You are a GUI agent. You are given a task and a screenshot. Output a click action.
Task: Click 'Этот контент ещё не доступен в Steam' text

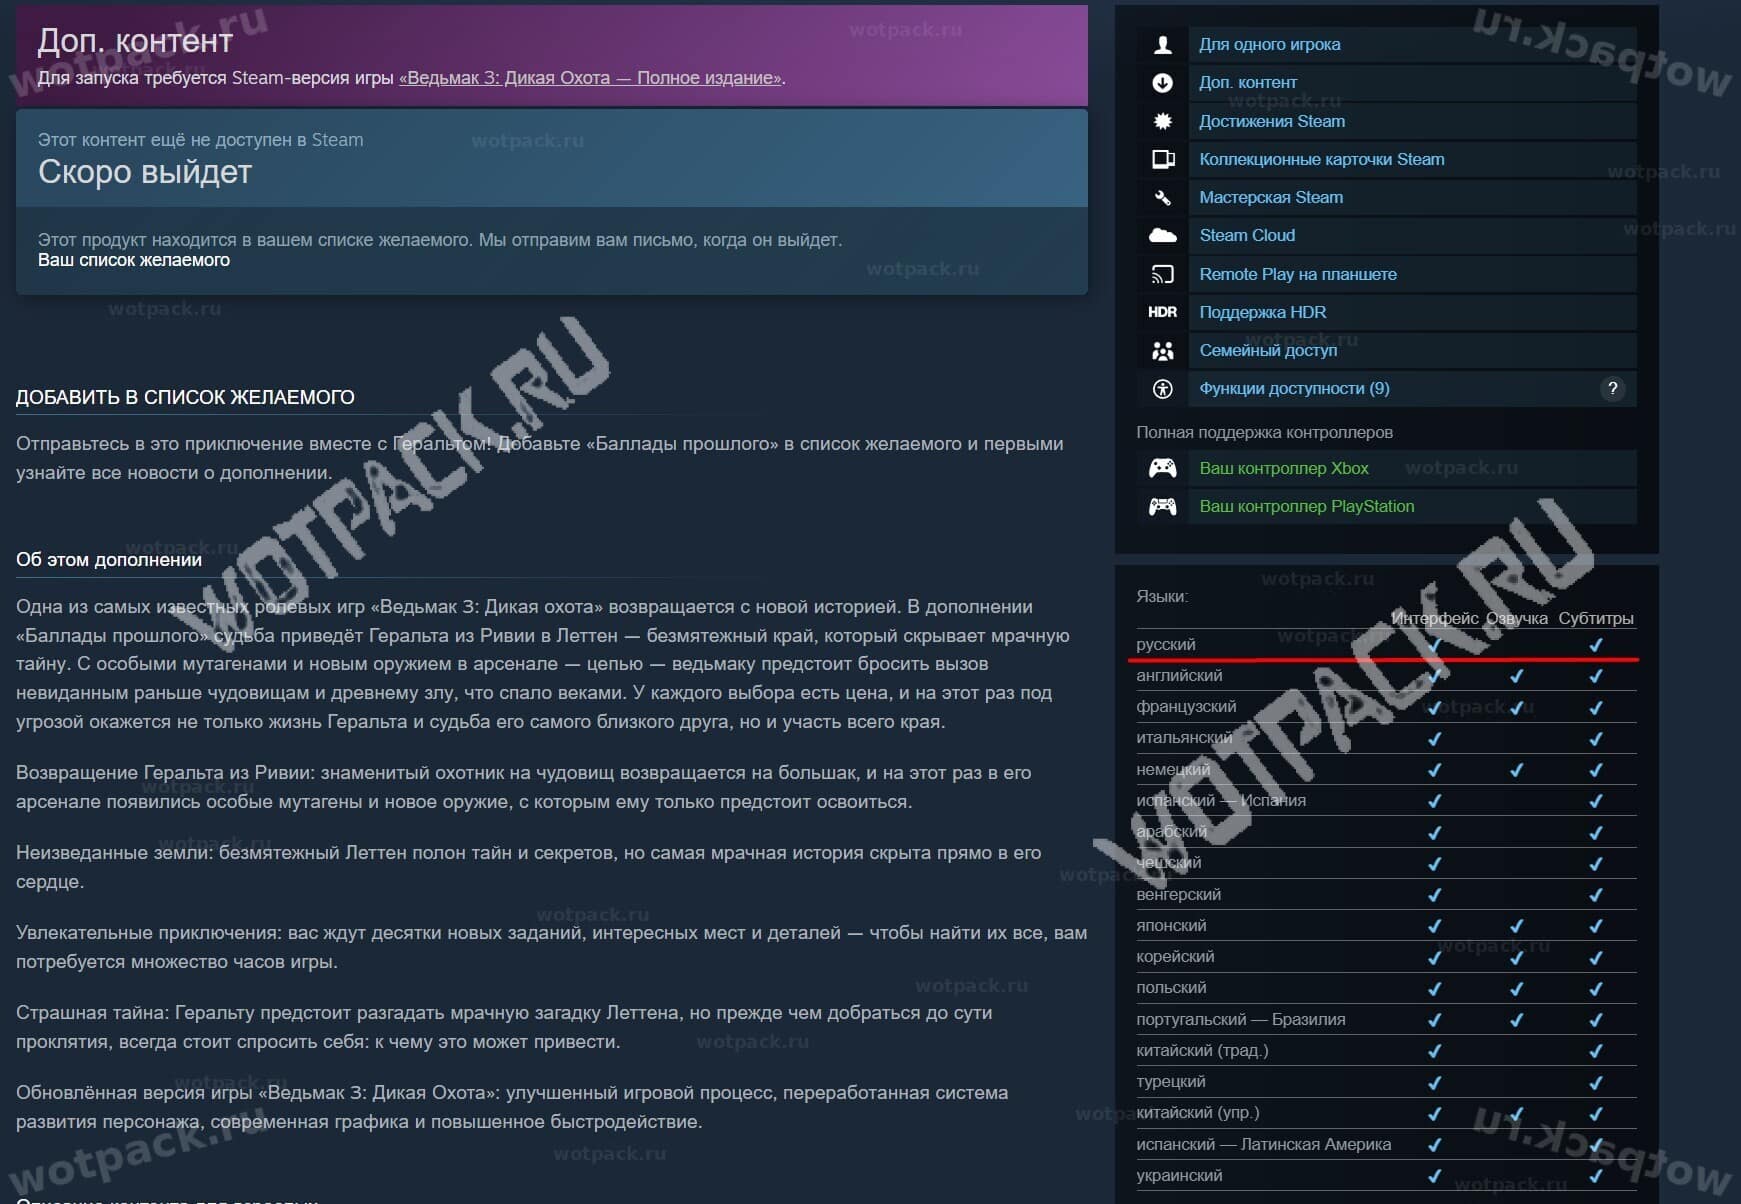point(200,140)
